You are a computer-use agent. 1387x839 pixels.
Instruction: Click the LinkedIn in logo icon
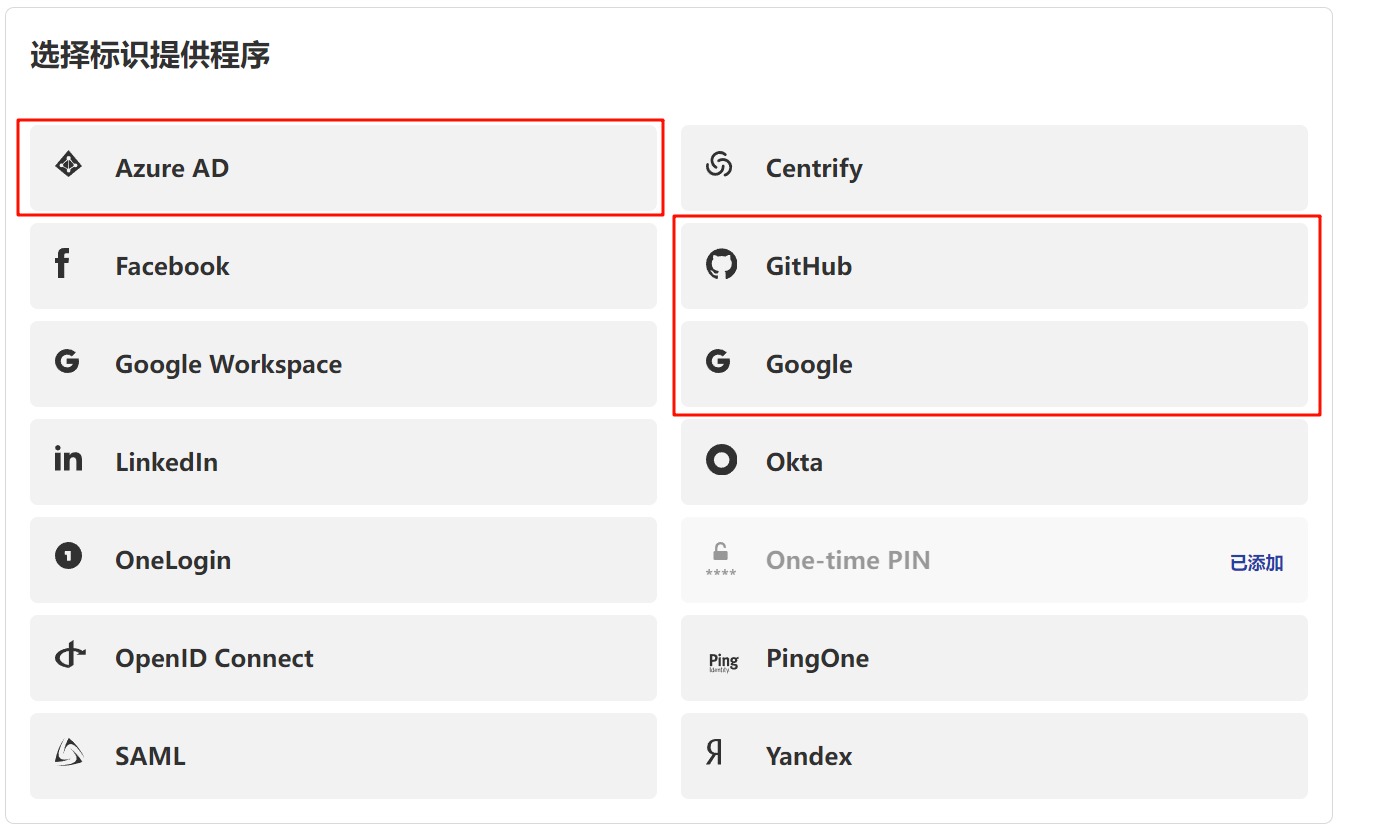click(x=68, y=460)
